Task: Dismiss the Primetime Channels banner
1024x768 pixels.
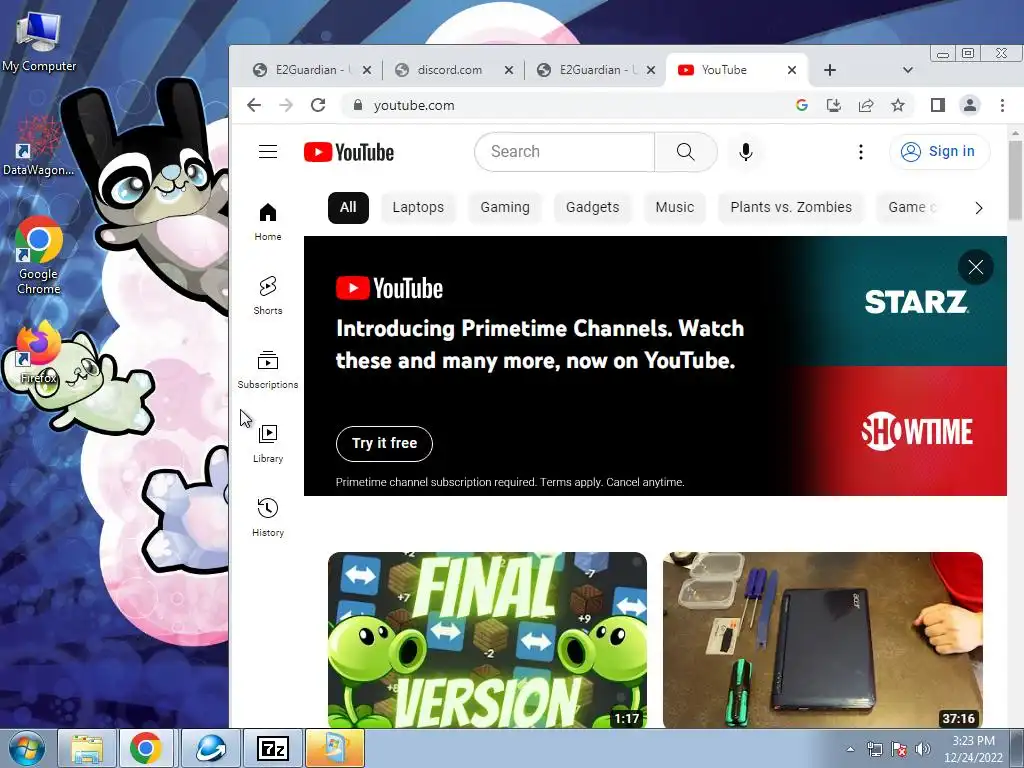Action: 976,267
